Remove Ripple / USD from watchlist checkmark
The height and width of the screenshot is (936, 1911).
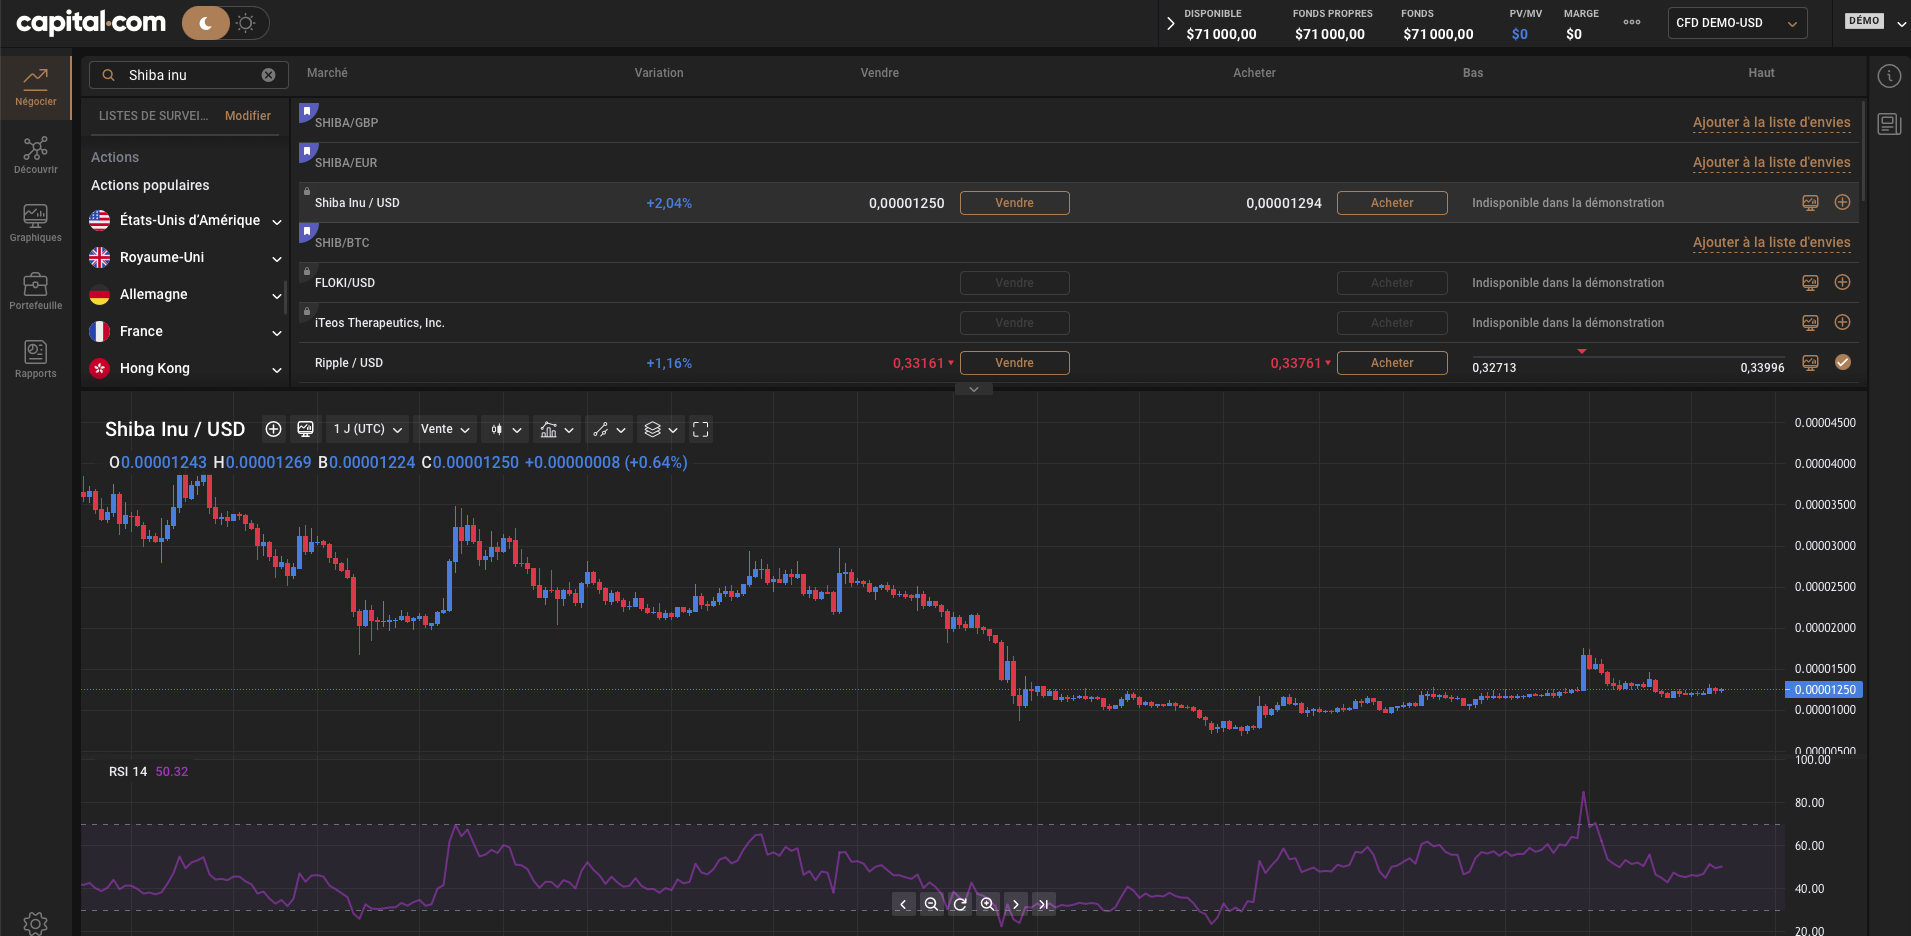pos(1842,362)
